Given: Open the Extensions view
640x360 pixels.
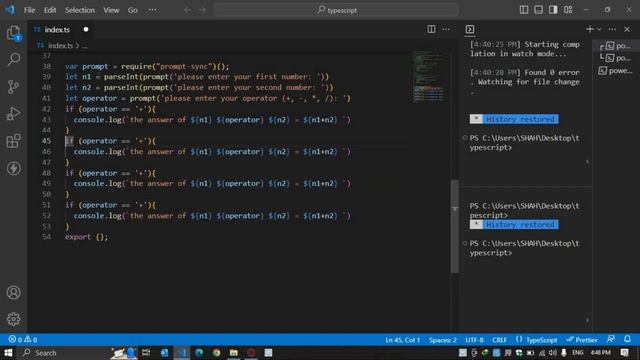Looking at the screenshot, I should (x=13, y=141).
